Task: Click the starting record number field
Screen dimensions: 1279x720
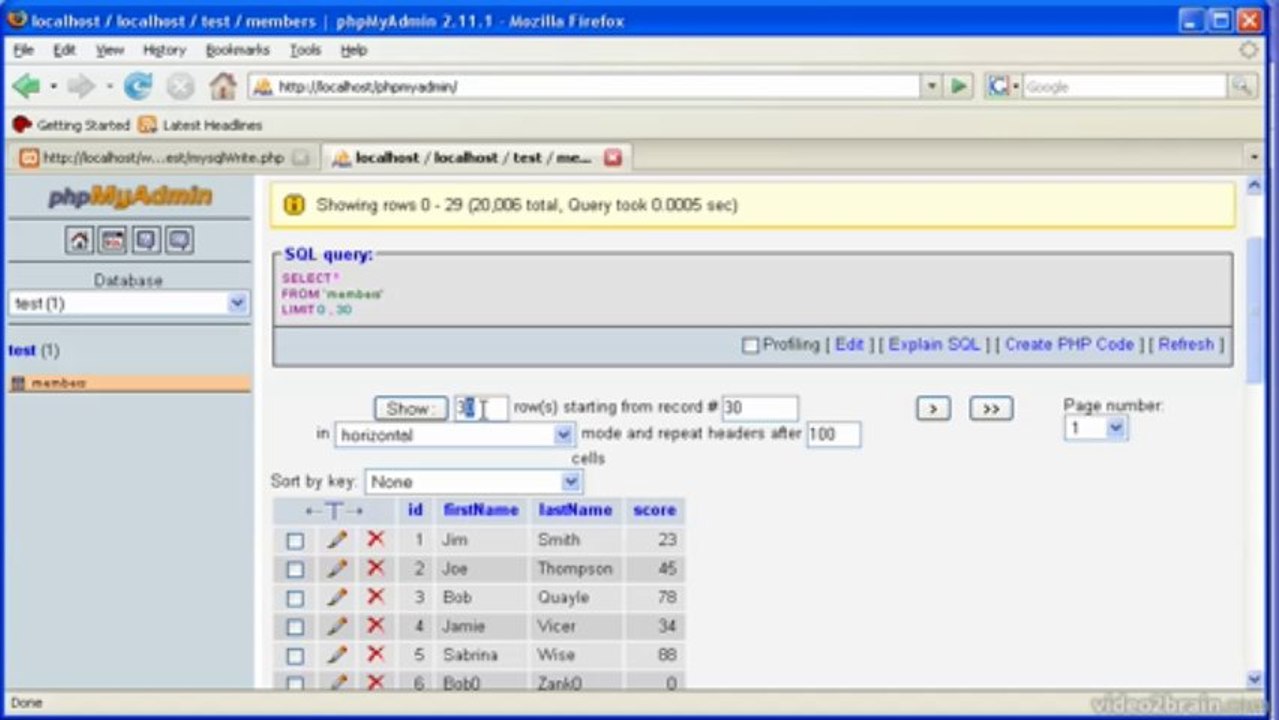Action: coord(760,408)
